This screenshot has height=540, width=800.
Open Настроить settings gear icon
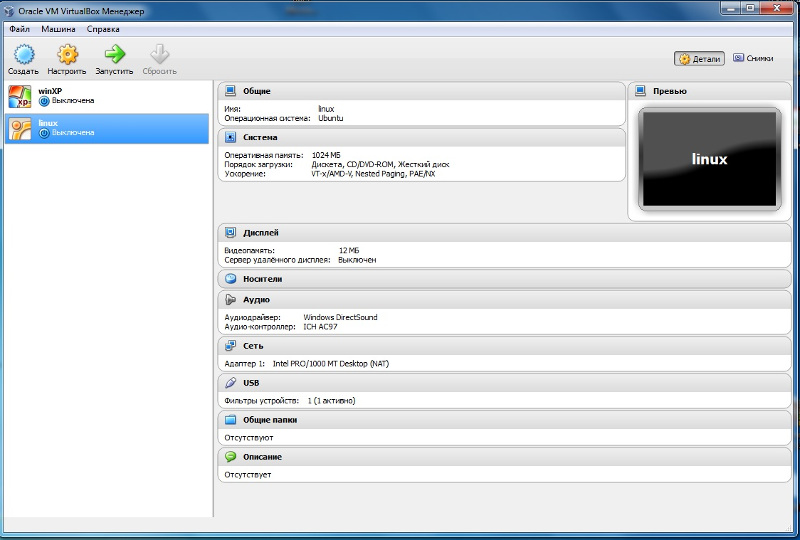click(x=67, y=55)
